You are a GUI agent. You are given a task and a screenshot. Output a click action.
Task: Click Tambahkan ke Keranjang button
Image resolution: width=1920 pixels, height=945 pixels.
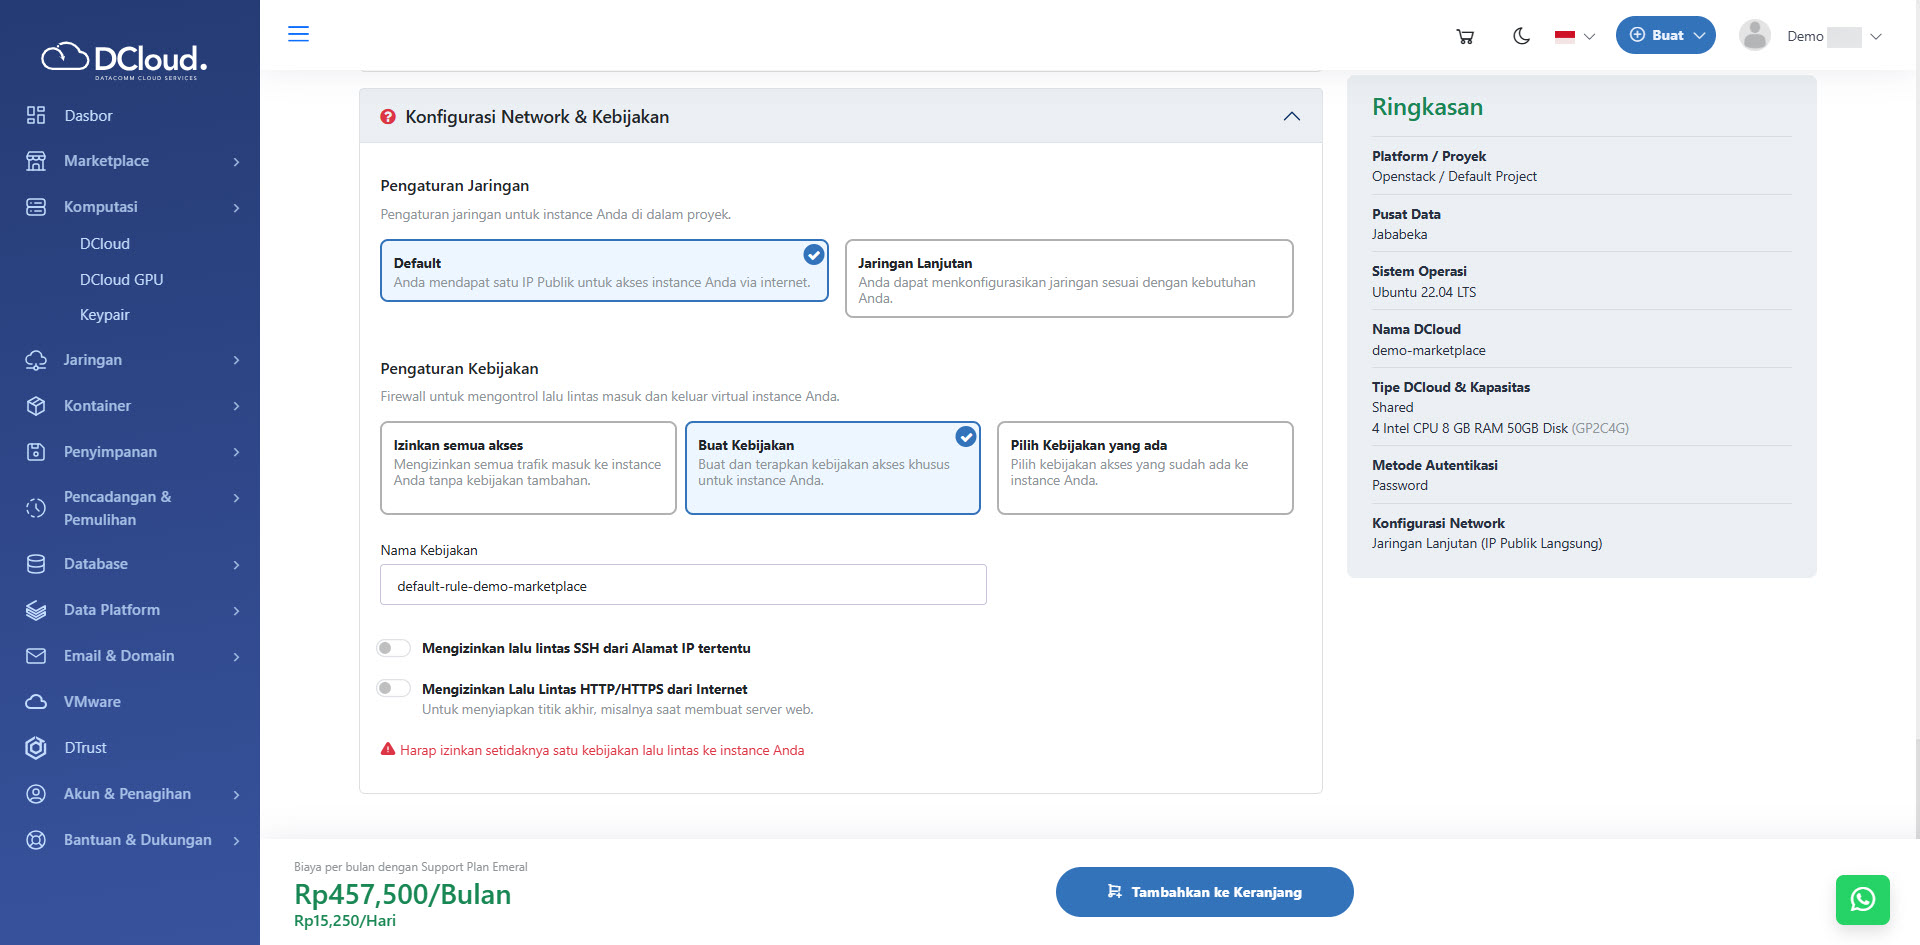pyautogui.click(x=1204, y=892)
